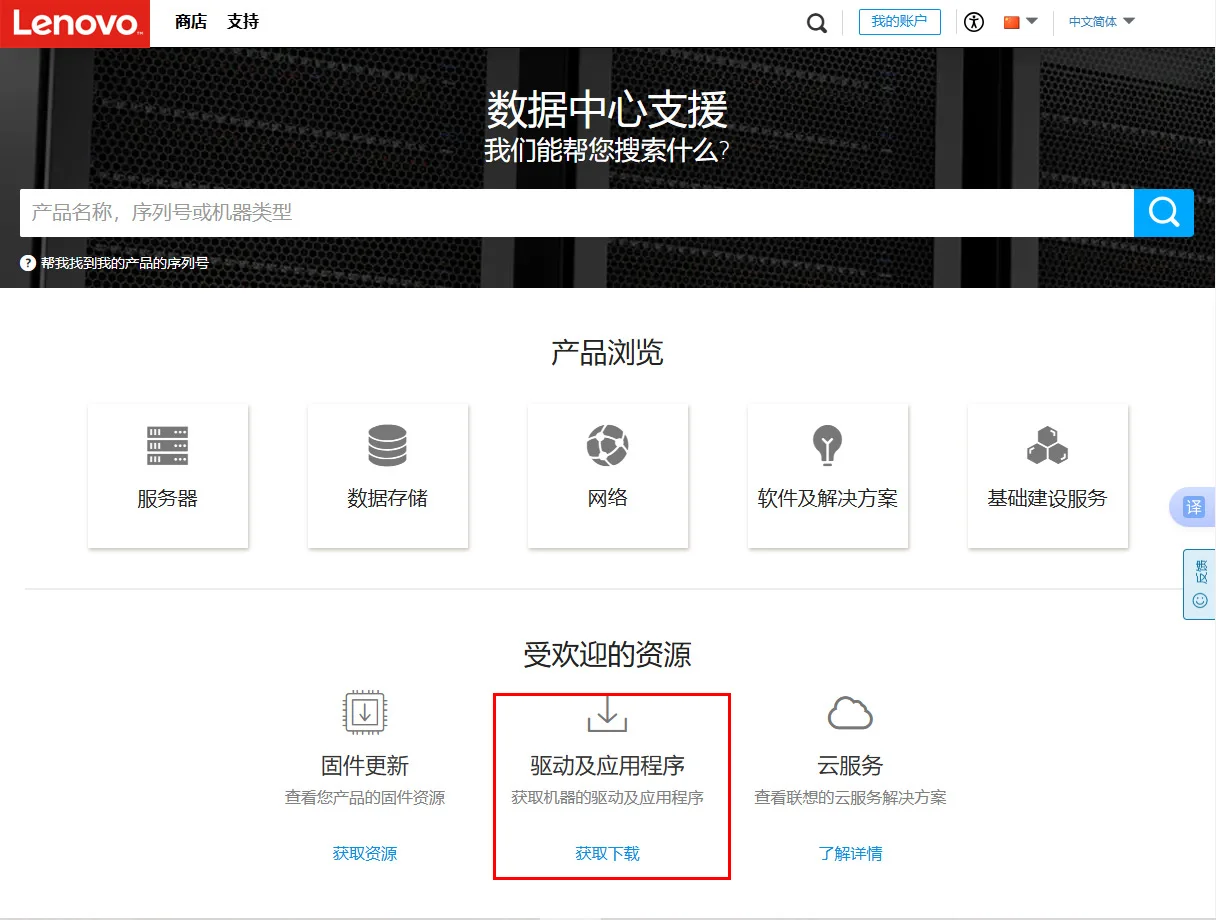Screen dimensions: 1216x920
Task: Open the accessibility icon in the header
Action: point(974,21)
